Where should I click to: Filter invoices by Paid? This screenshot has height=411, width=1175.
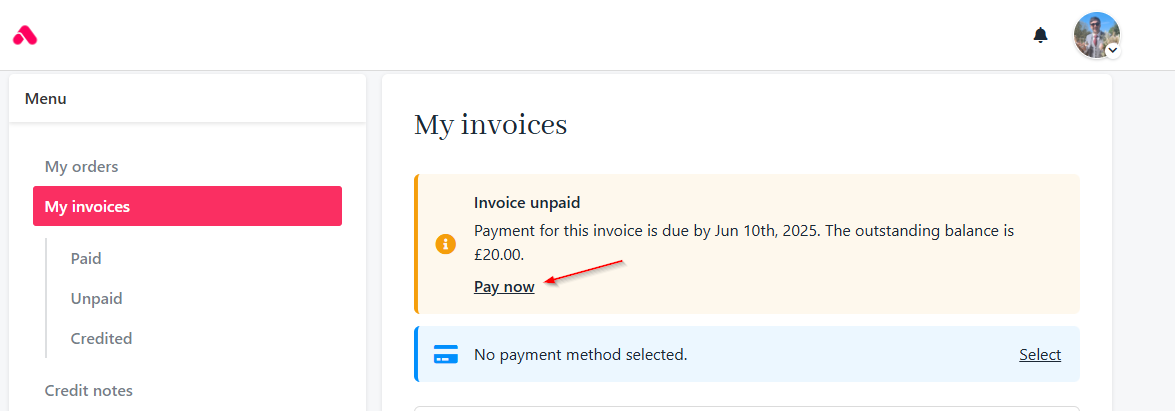click(x=86, y=259)
